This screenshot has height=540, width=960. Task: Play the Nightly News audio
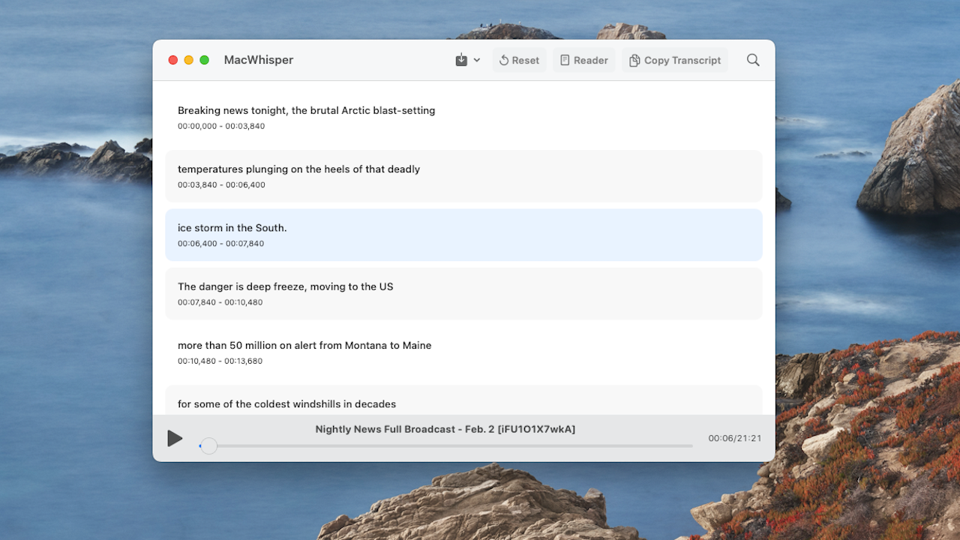coord(175,438)
